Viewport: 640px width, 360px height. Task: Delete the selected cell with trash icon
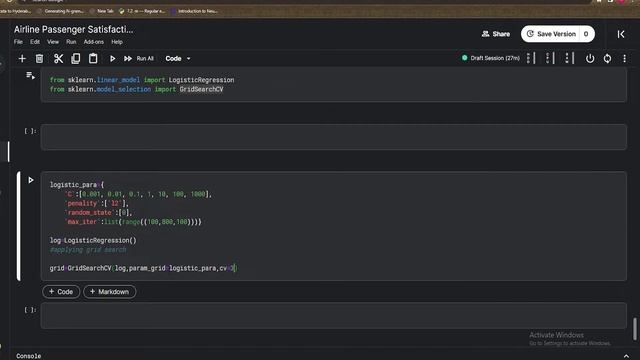(x=39, y=59)
